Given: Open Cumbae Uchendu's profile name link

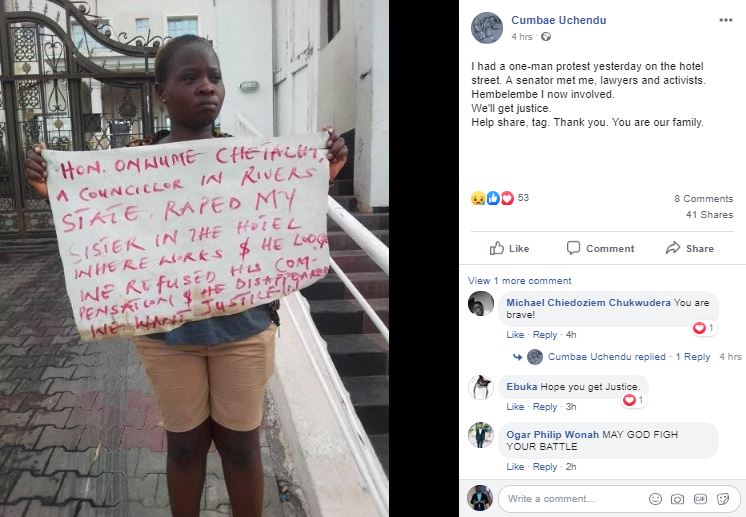Looking at the screenshot, I should 559,20.
